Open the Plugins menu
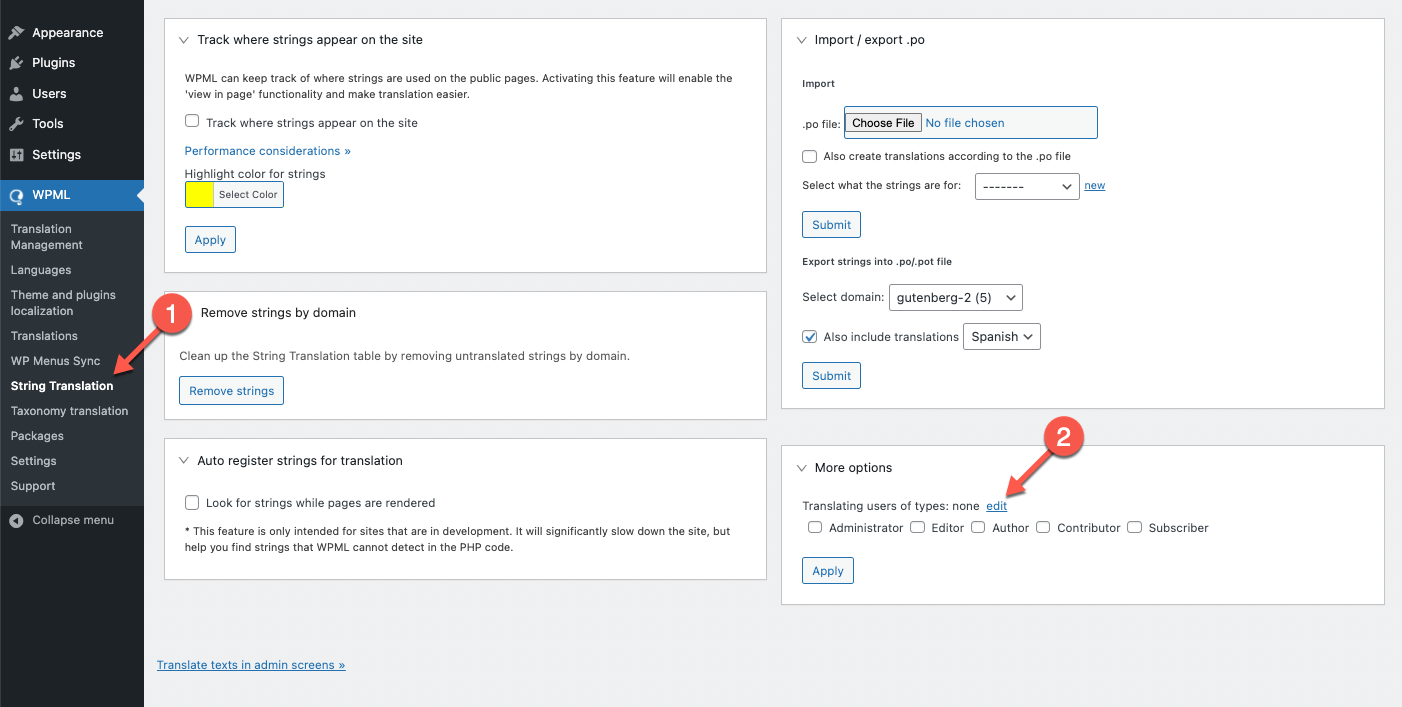This screenshot has width=1402, height=707. point(54,63)
